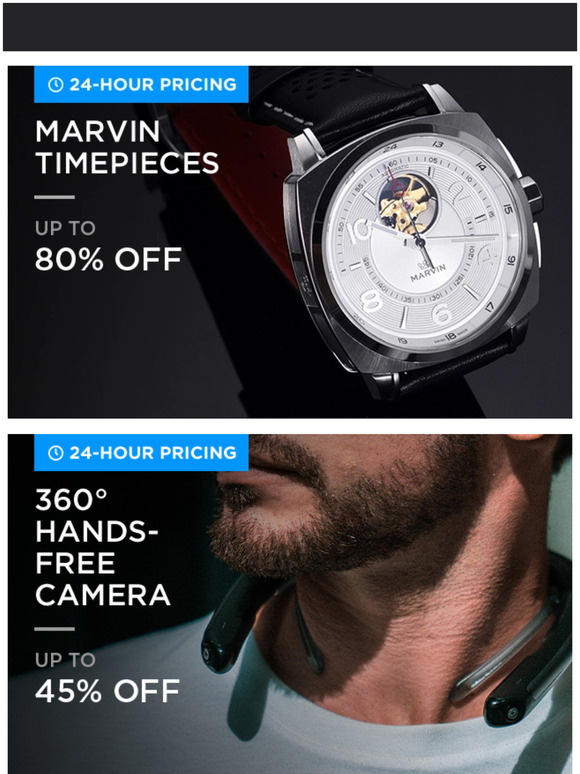580x774 pixels.
Task: Click the right neckband camera lens
Action: pos(513,713)
